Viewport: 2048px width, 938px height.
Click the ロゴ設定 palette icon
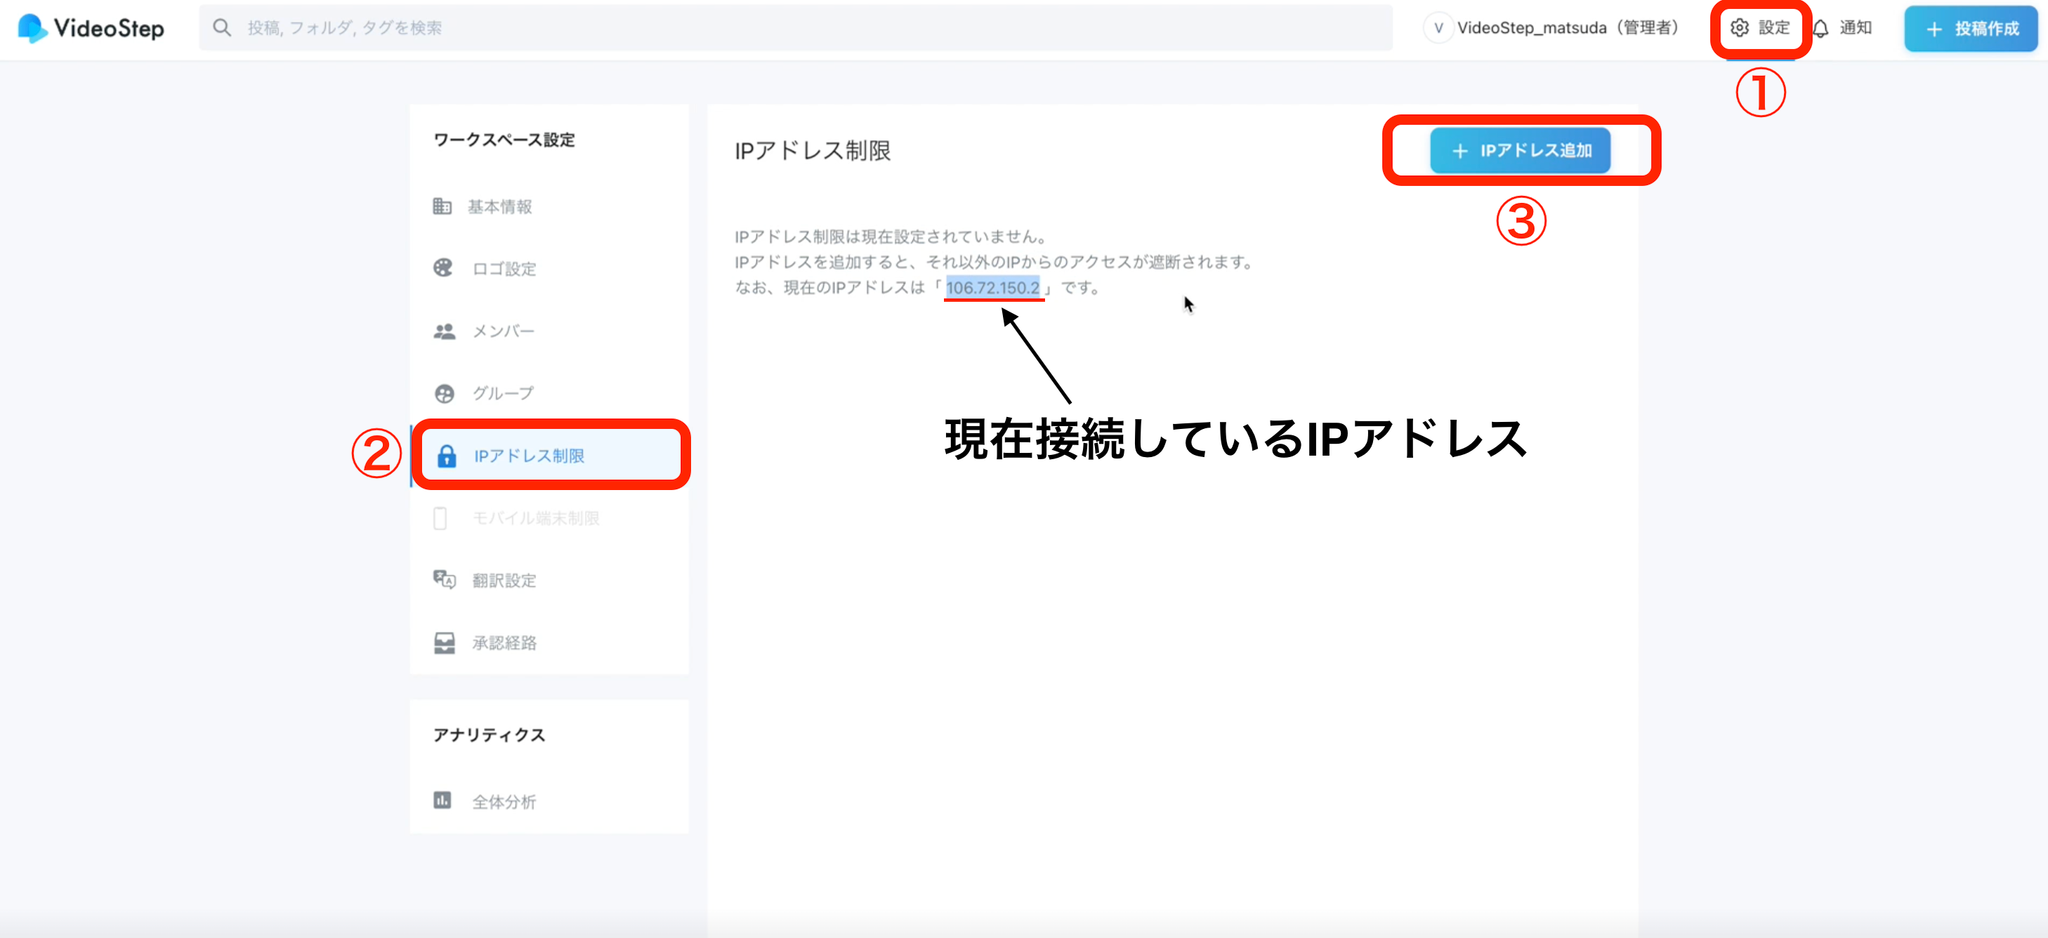pos(443,268)
